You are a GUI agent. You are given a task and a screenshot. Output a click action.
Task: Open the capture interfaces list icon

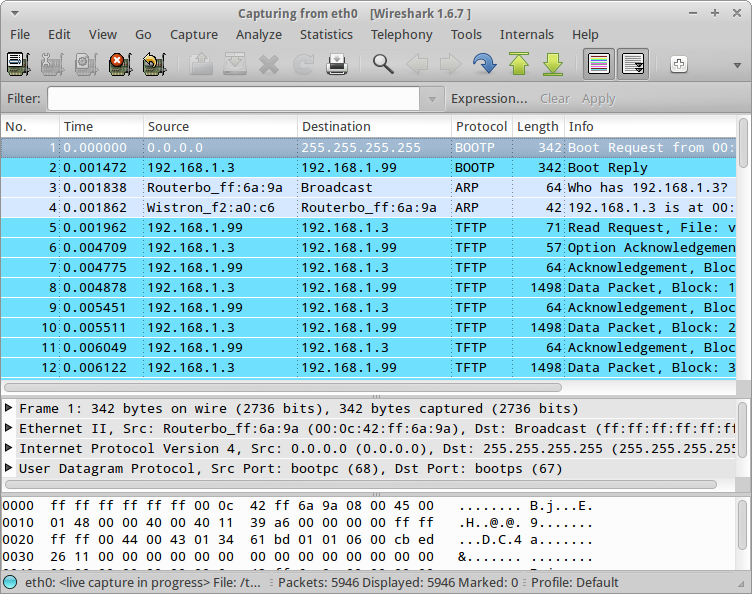click(x=19, y=64)
